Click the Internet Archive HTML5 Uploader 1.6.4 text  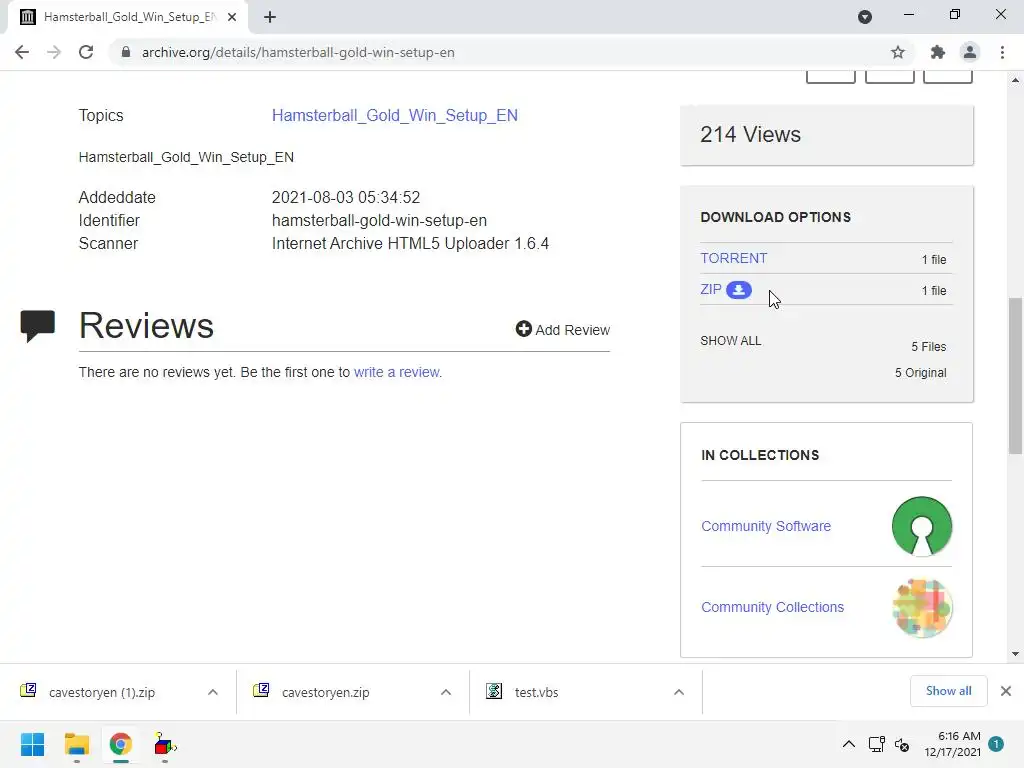coord(410,244)
